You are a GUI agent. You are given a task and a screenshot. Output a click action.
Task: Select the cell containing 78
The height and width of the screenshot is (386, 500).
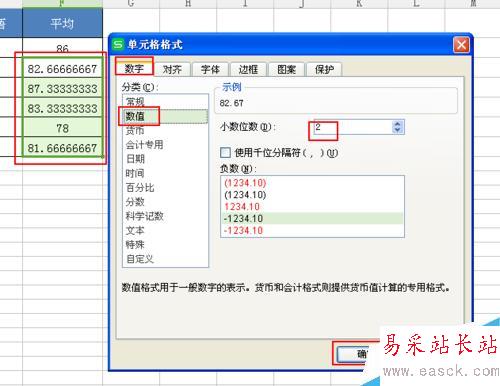pyautogui.click(x=62, y=128)
